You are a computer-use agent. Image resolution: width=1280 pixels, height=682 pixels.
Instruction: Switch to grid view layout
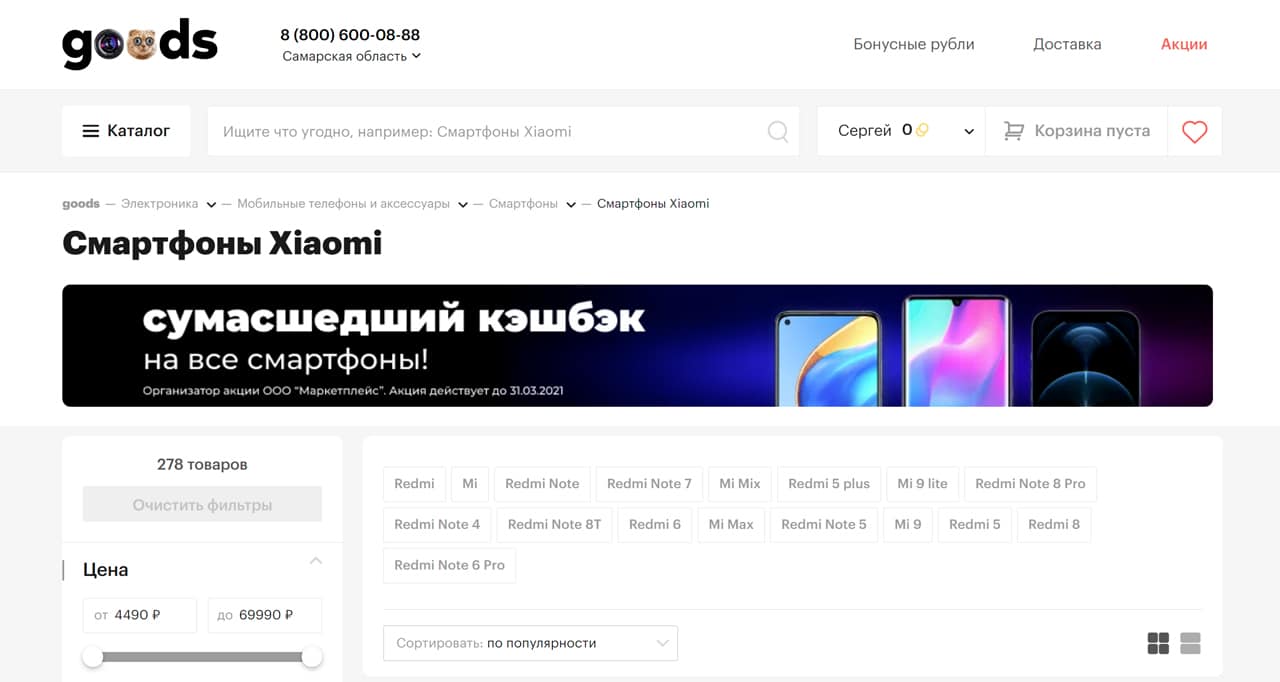click(1158, 643)
